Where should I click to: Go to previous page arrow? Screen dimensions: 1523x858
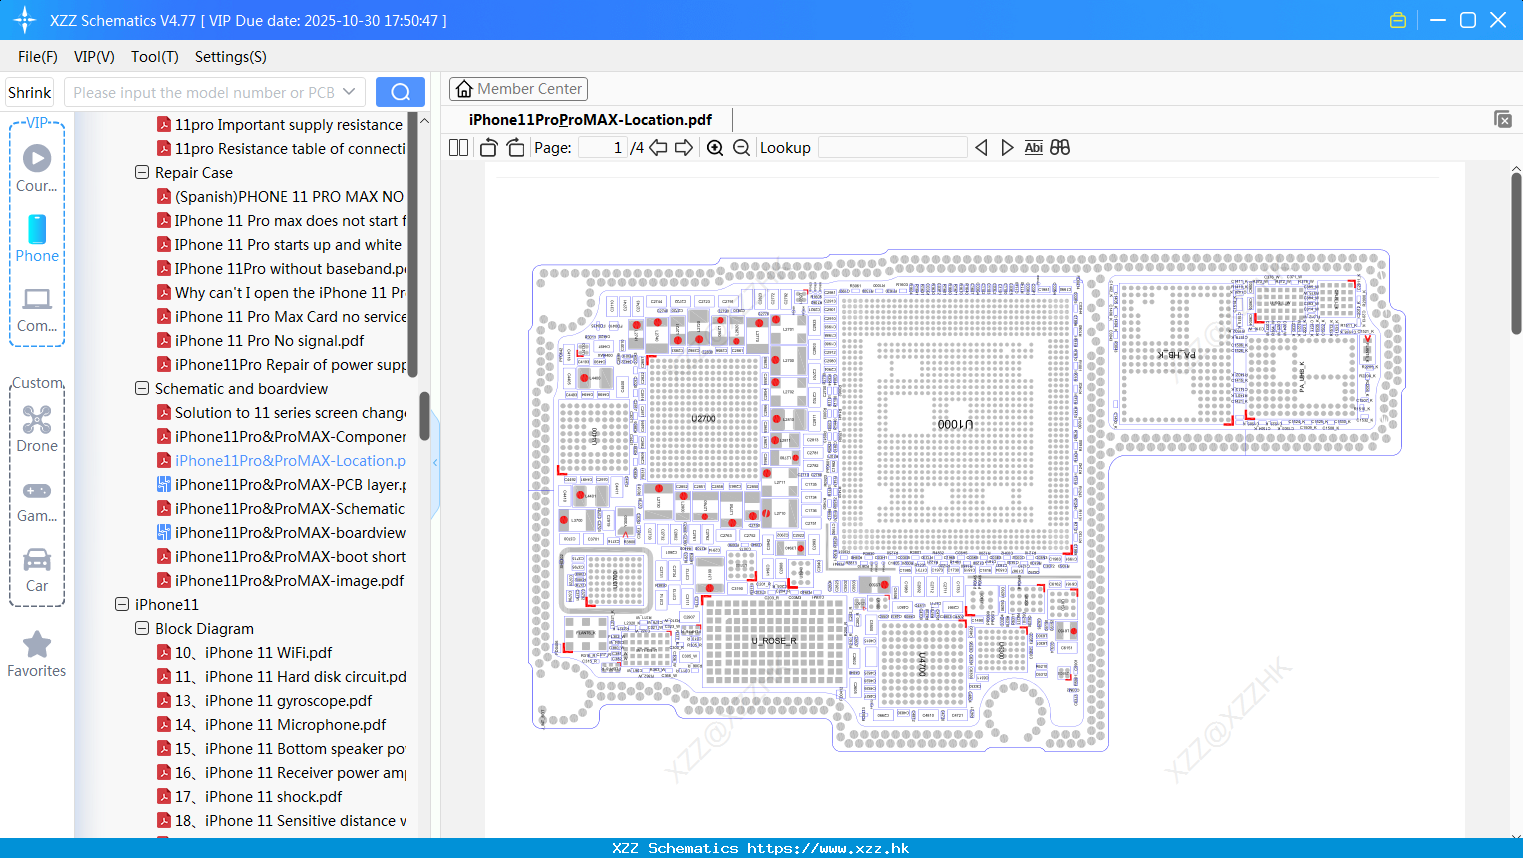[658, 147]
